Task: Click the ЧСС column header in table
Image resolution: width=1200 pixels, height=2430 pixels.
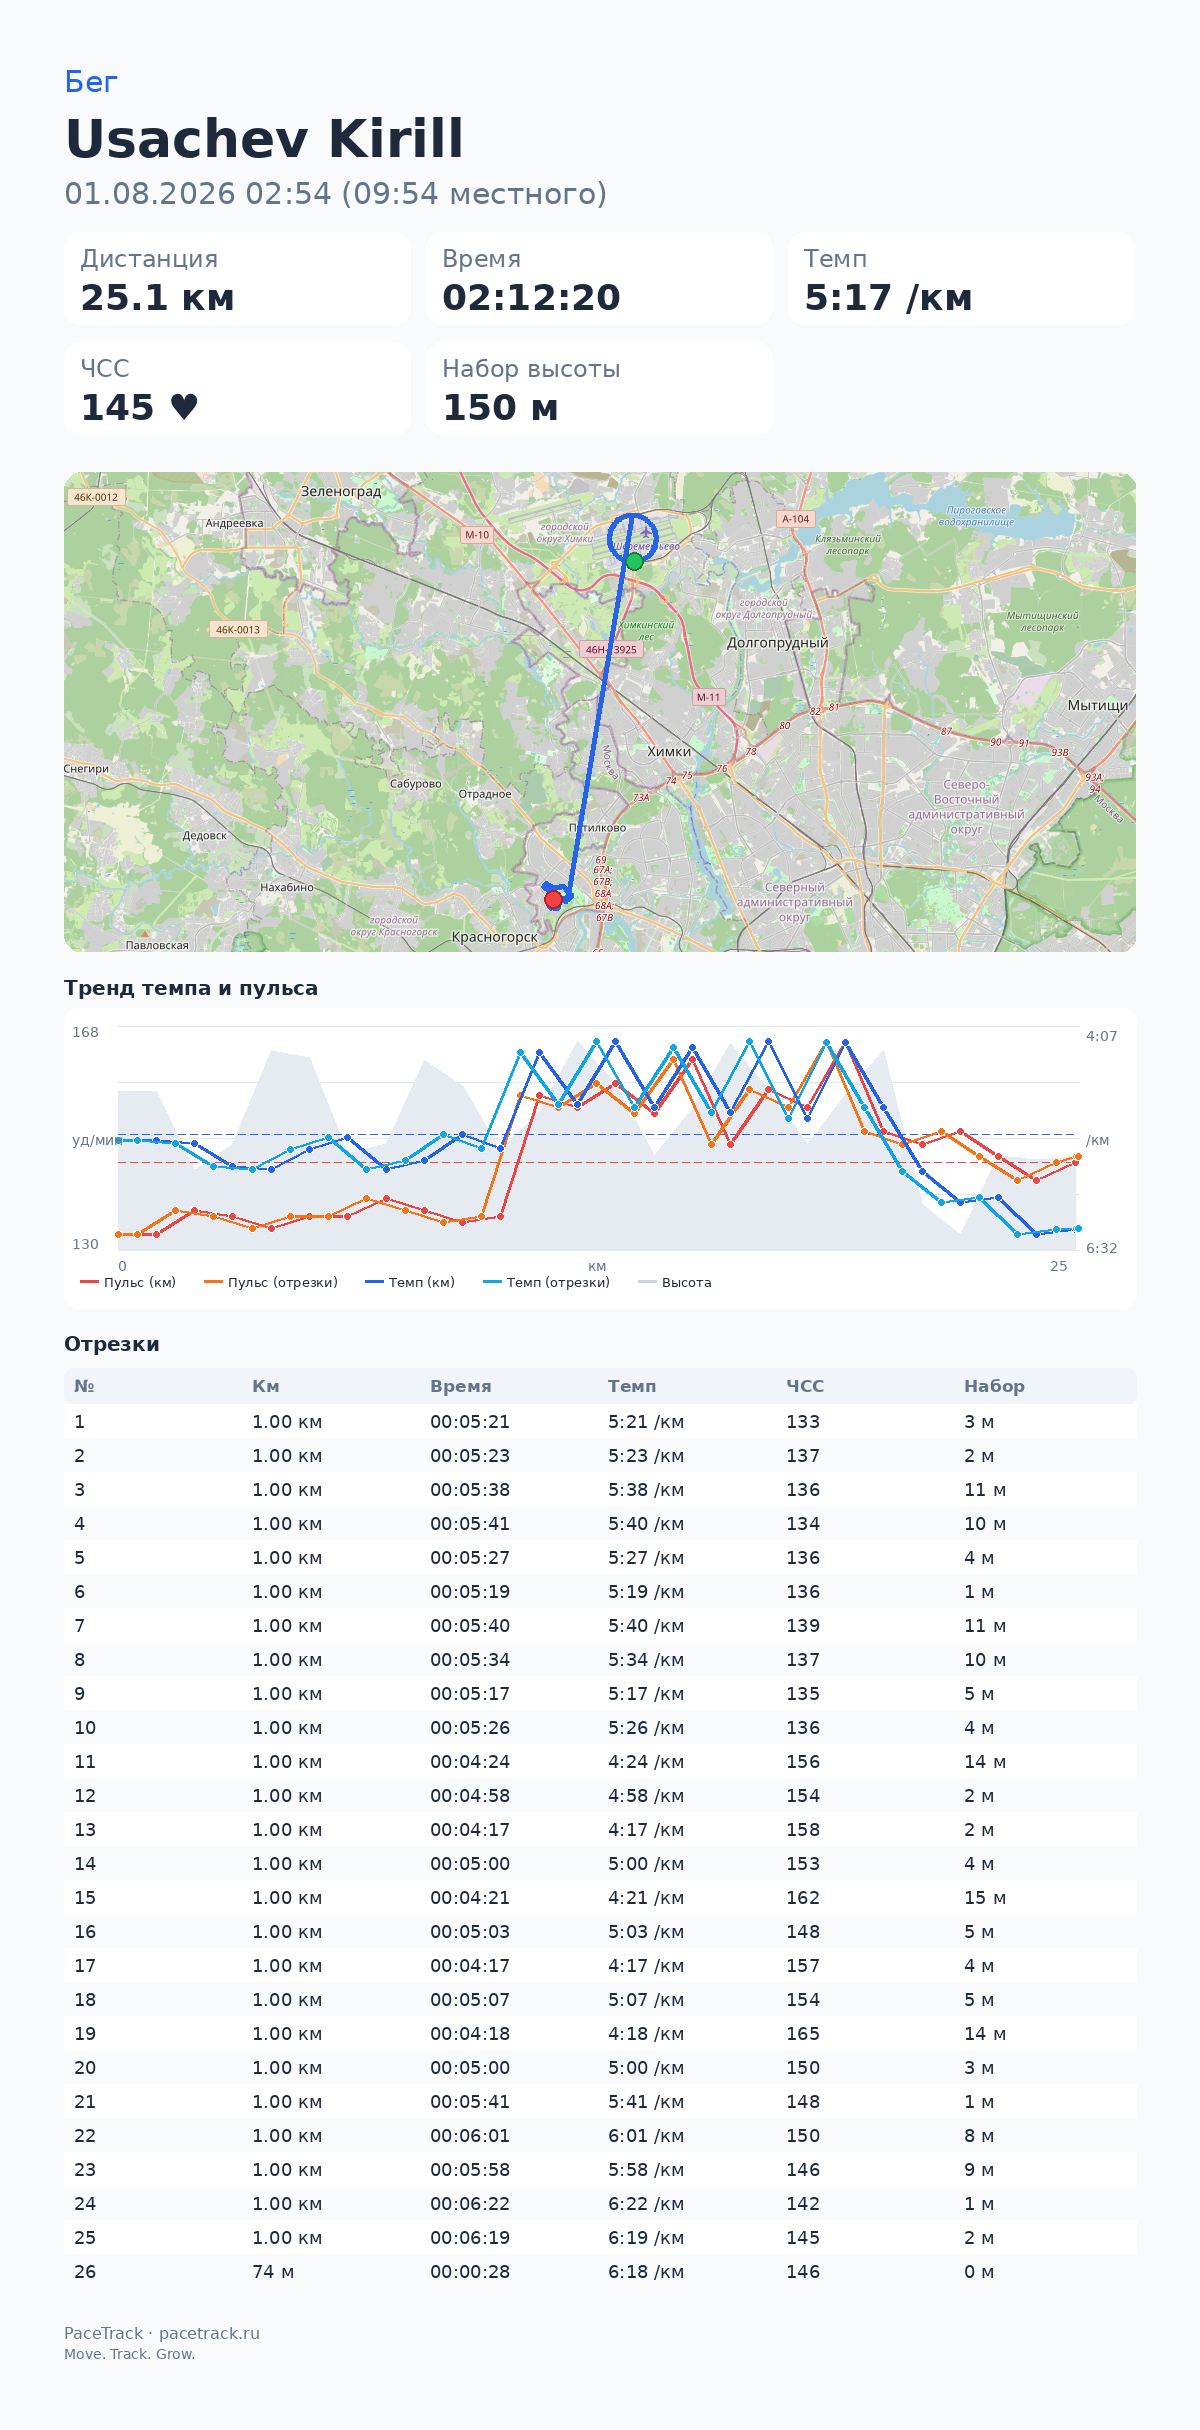Action: pos(805,1386)
